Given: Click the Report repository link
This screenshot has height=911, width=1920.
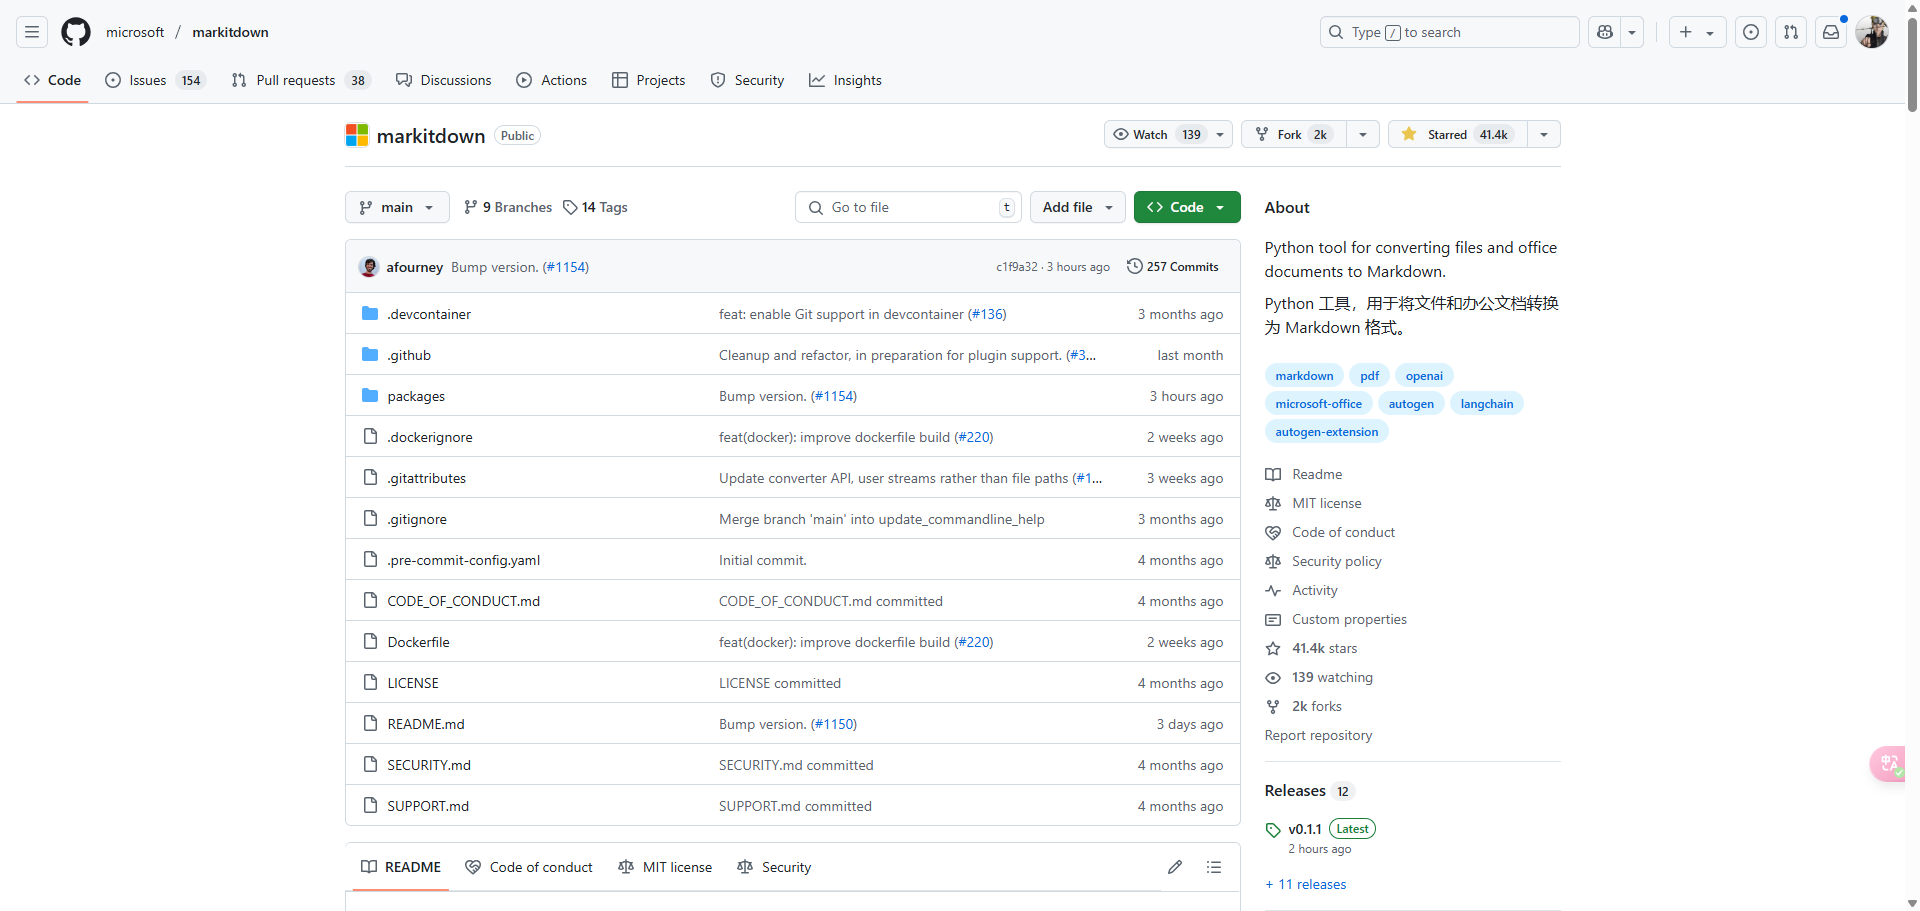Looking at the screenshot, I should click(1318, 735).
